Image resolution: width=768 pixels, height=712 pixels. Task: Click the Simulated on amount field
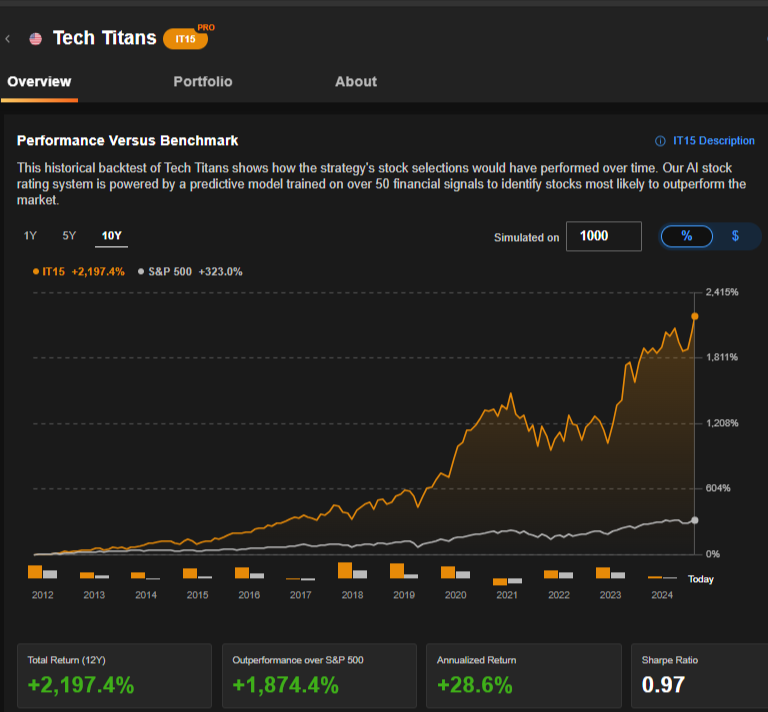[603, 236]
